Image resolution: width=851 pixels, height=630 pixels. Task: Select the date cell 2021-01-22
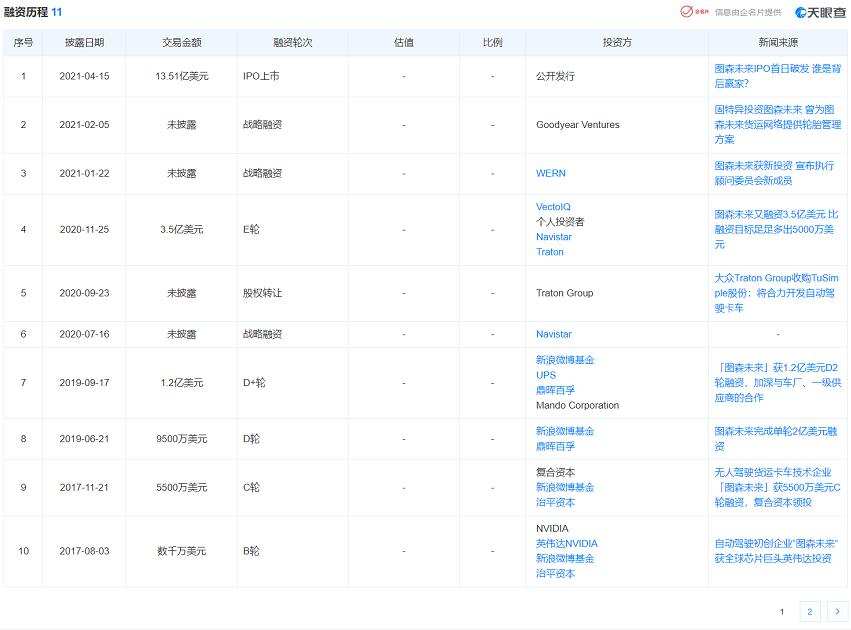(x=84, y=173)
